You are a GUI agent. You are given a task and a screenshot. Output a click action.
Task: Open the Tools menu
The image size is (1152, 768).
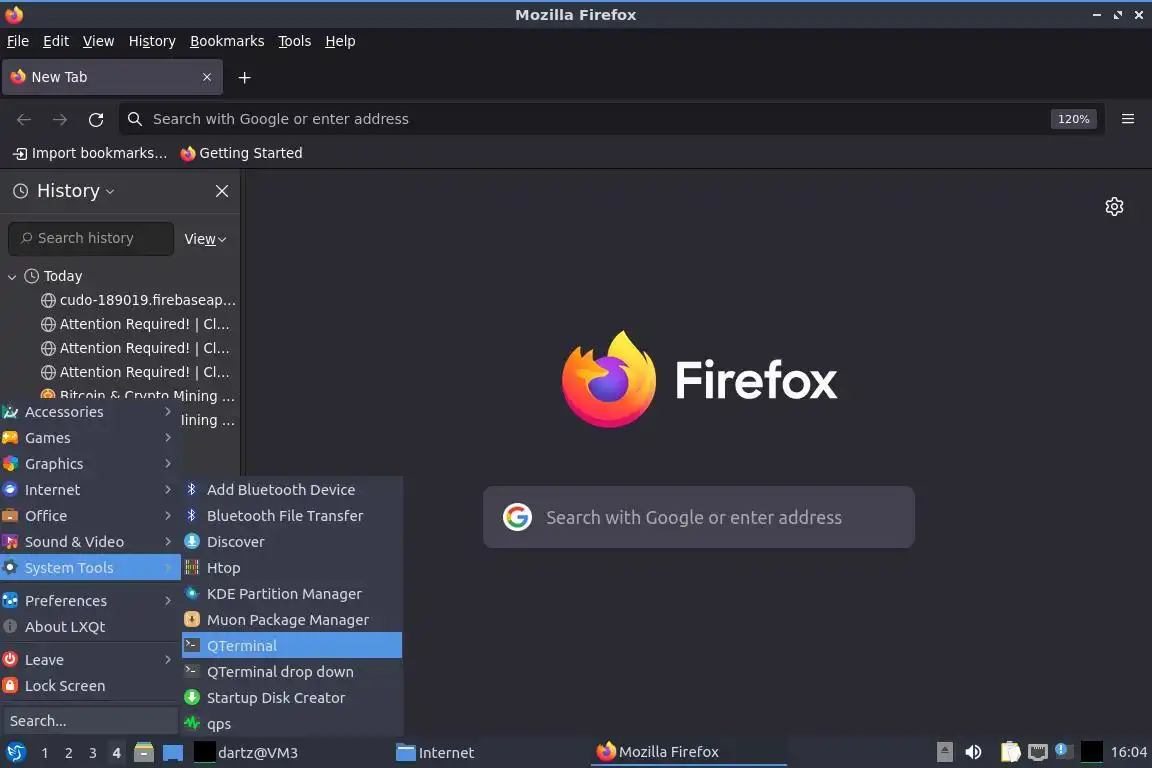(295, 41)
